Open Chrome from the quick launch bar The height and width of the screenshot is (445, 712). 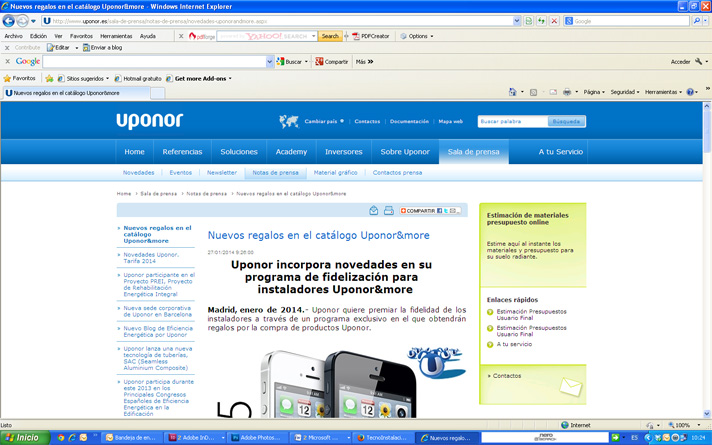pos(60,438)
